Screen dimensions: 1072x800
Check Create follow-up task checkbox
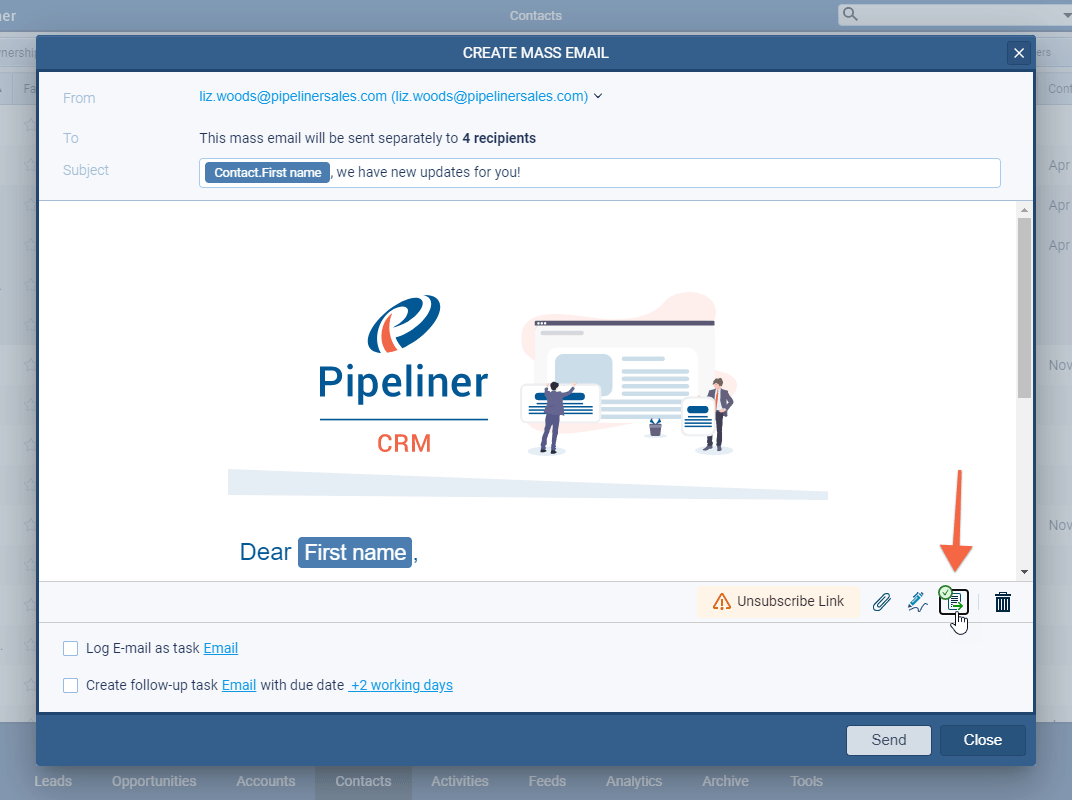pos(70,685)
